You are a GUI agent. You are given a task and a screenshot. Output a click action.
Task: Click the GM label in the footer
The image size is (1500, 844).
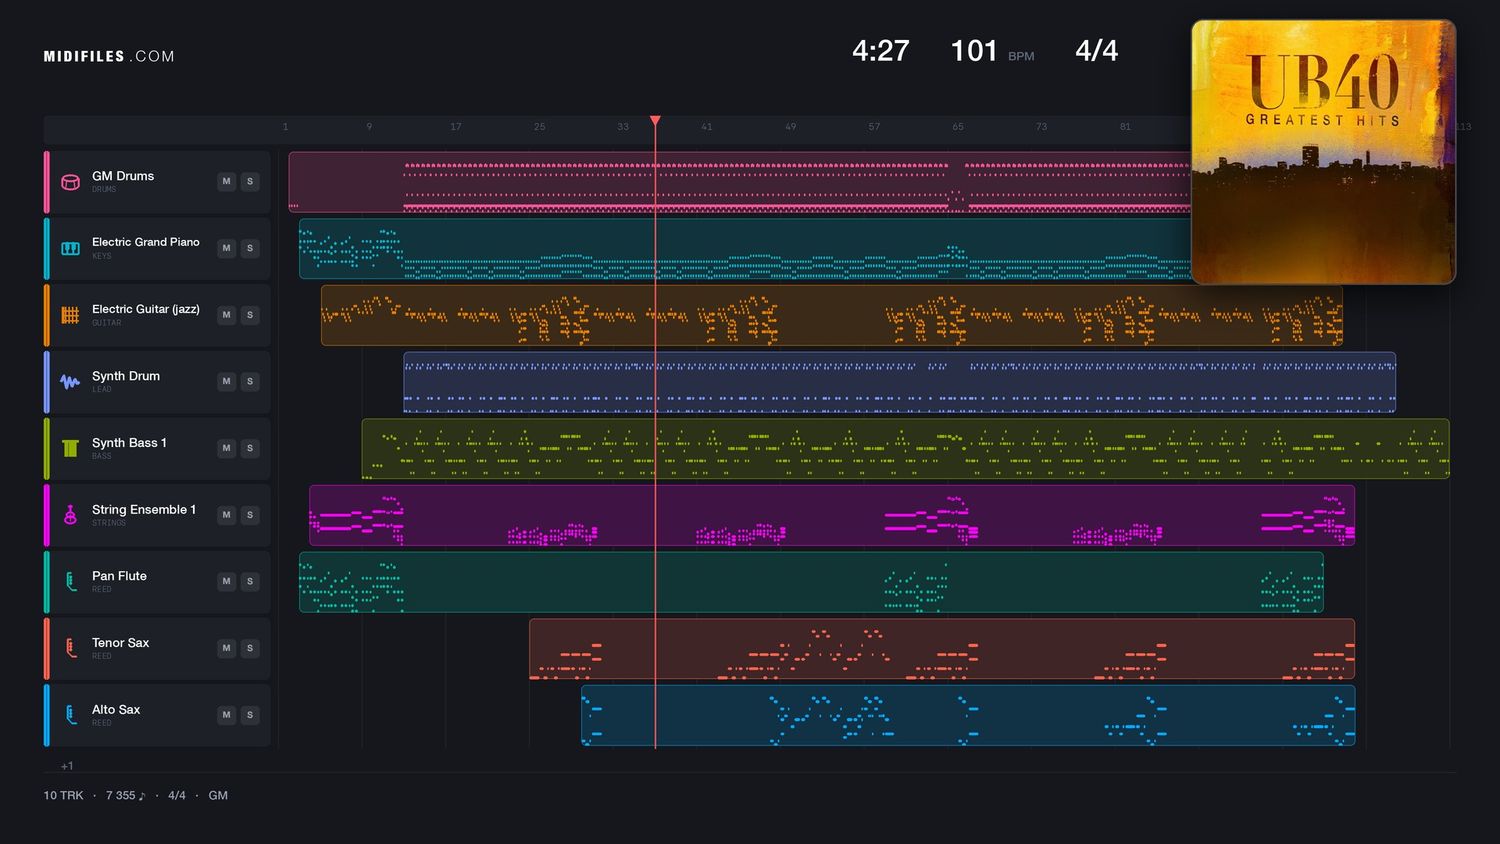pyautogui.click(x=218, y=796)
